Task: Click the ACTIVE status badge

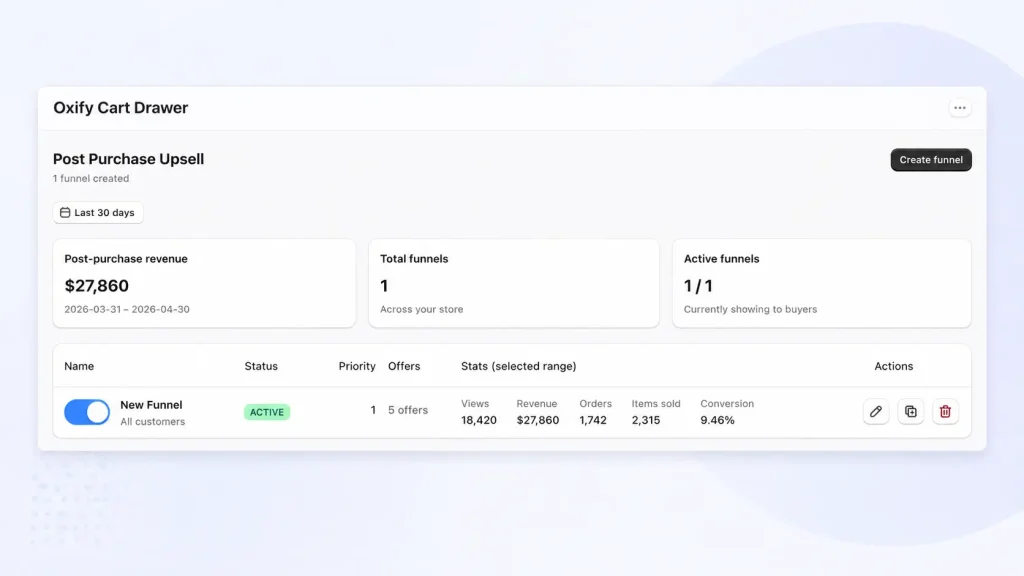Action: point(266,412)
